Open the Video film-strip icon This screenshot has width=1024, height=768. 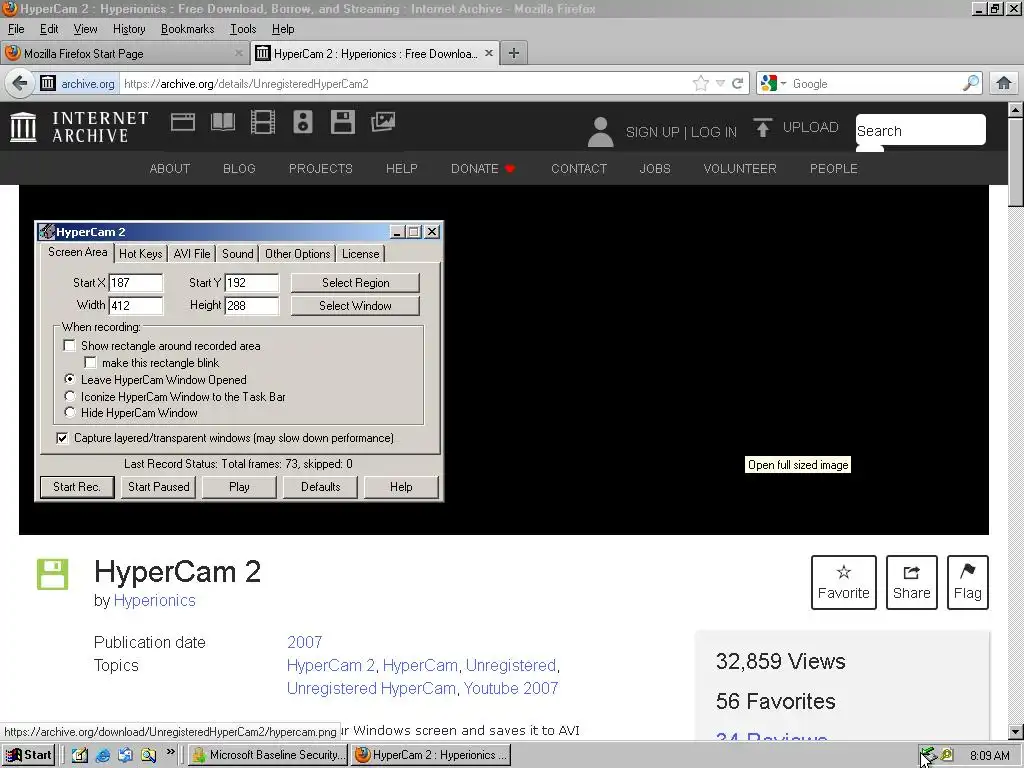263,122
